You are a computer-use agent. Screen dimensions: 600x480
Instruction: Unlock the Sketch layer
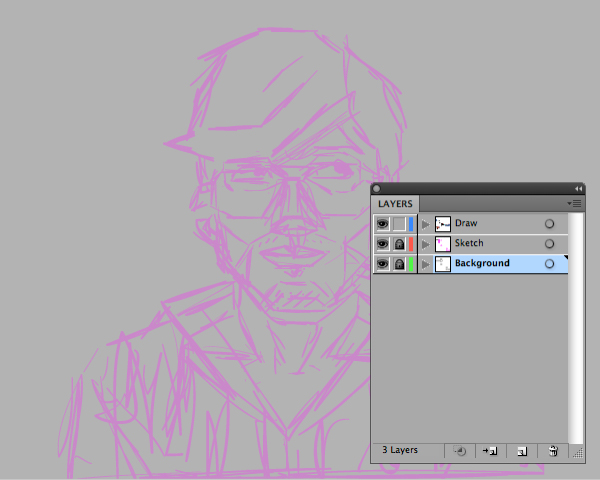point(398,244)
